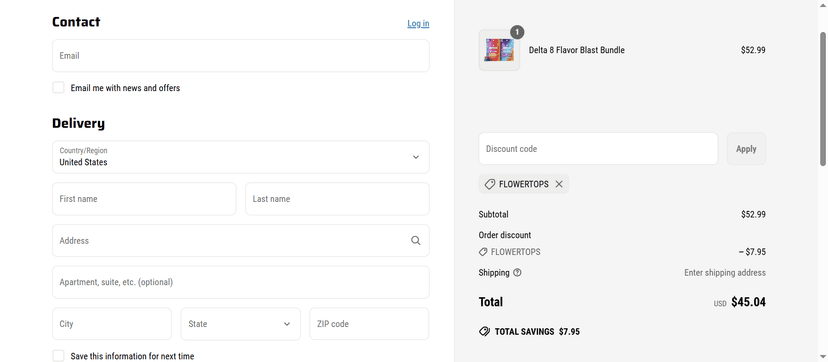The width and height of the screenshot is (828, 362).
Task: Focus the Email input field
Action: click(x=241, y=55)
